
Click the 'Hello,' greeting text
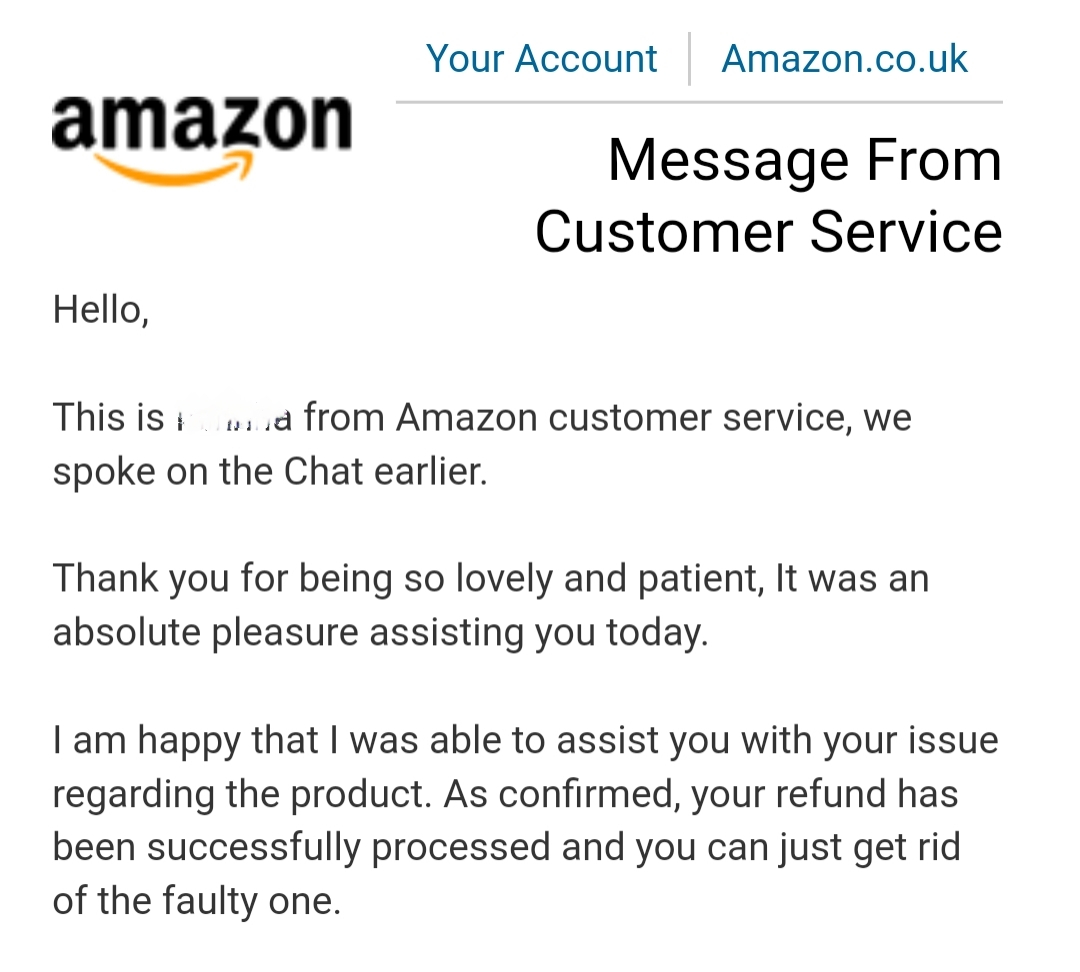pos(101,310)
